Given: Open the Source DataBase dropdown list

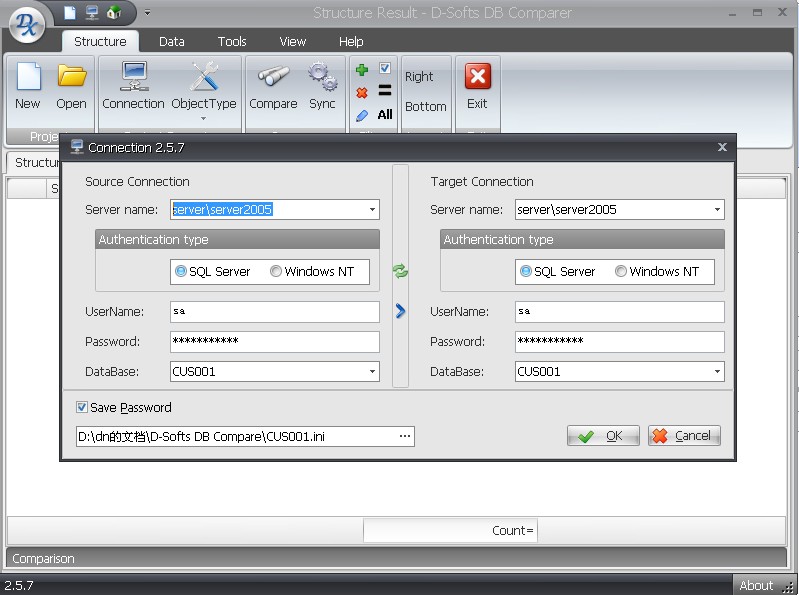Looking at the screenshot, I should [372, 372].
